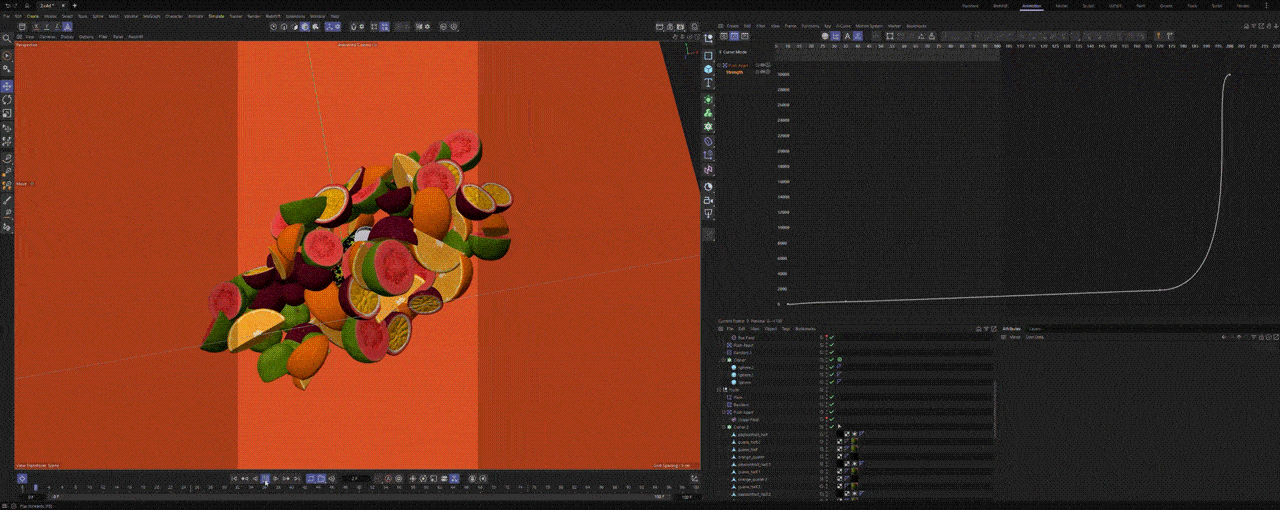Click the search magnifier icon

click(x=7, y=39)
